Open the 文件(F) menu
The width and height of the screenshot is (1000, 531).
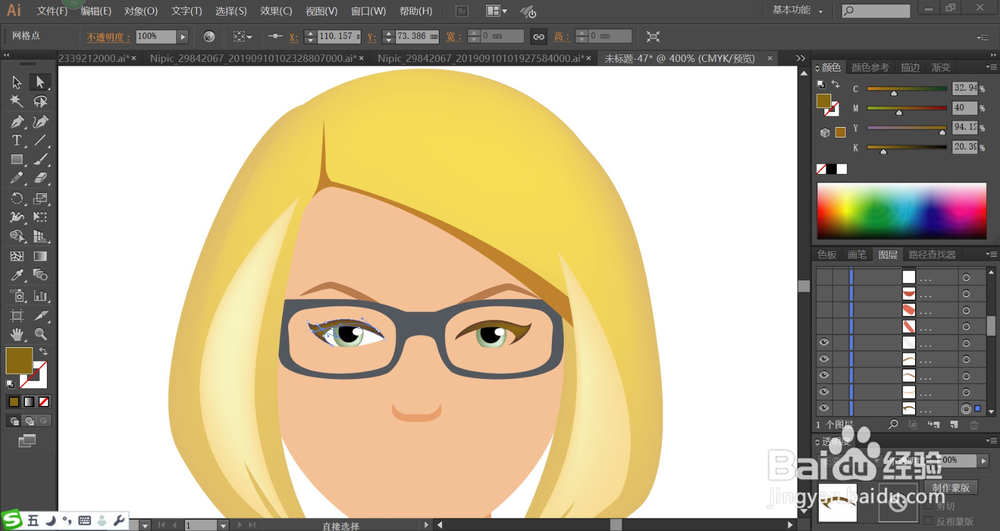tap(52, 11)
